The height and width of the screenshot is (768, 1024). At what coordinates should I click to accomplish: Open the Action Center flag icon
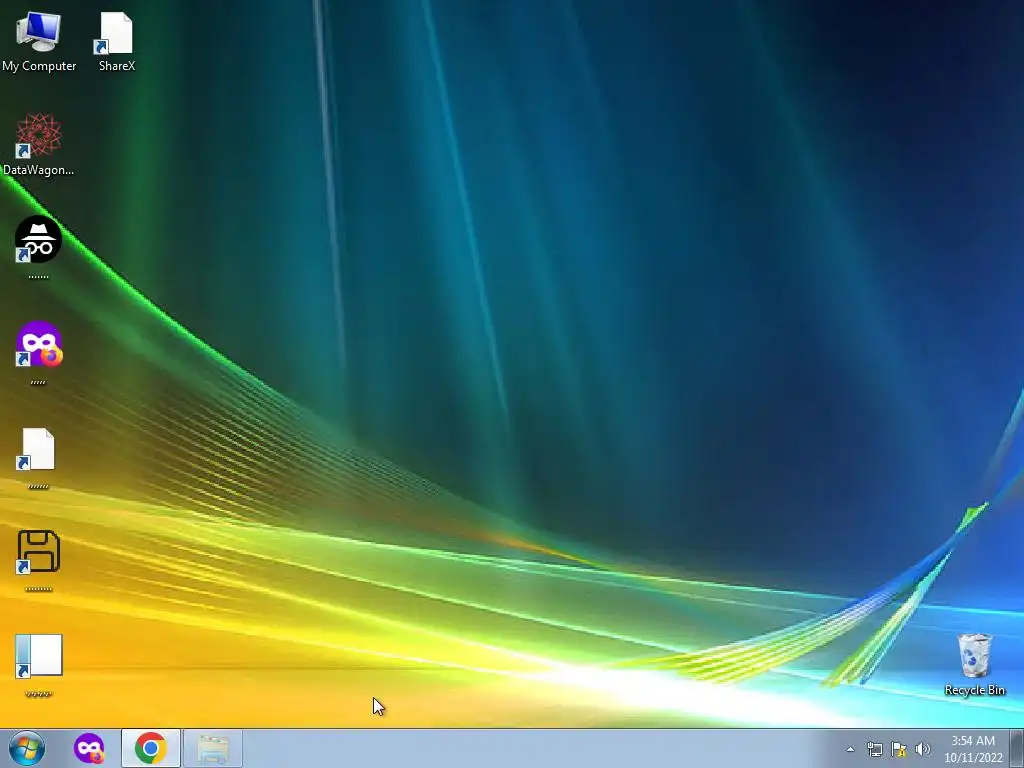899,749
